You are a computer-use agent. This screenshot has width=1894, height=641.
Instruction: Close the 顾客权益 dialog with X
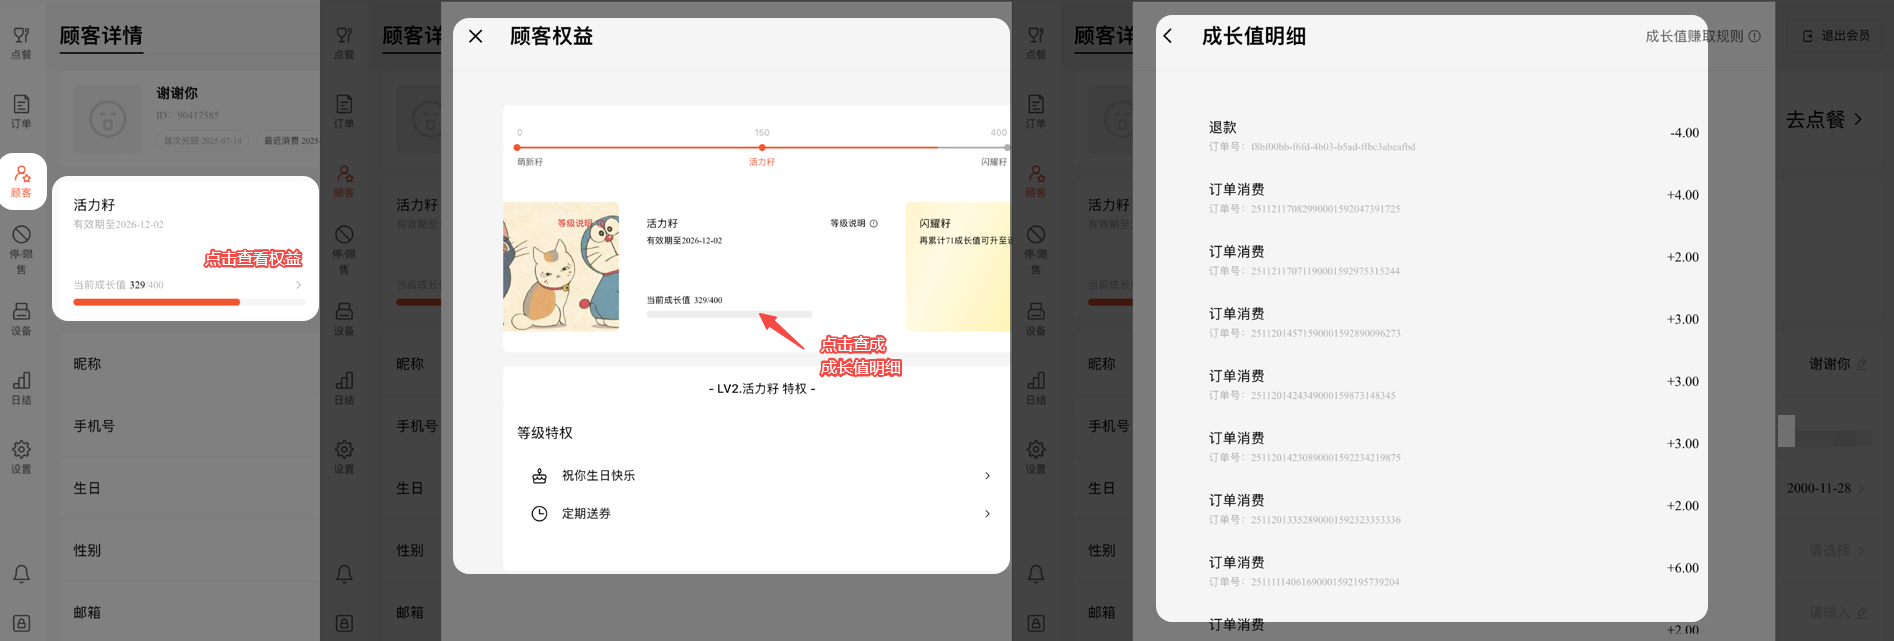point(476,37)
